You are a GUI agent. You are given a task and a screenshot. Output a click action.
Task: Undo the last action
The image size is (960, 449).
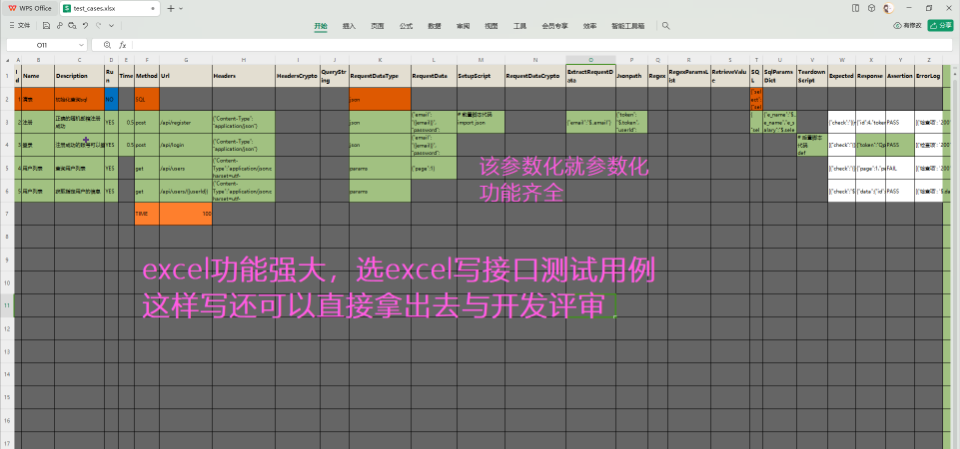pos(85,26)
